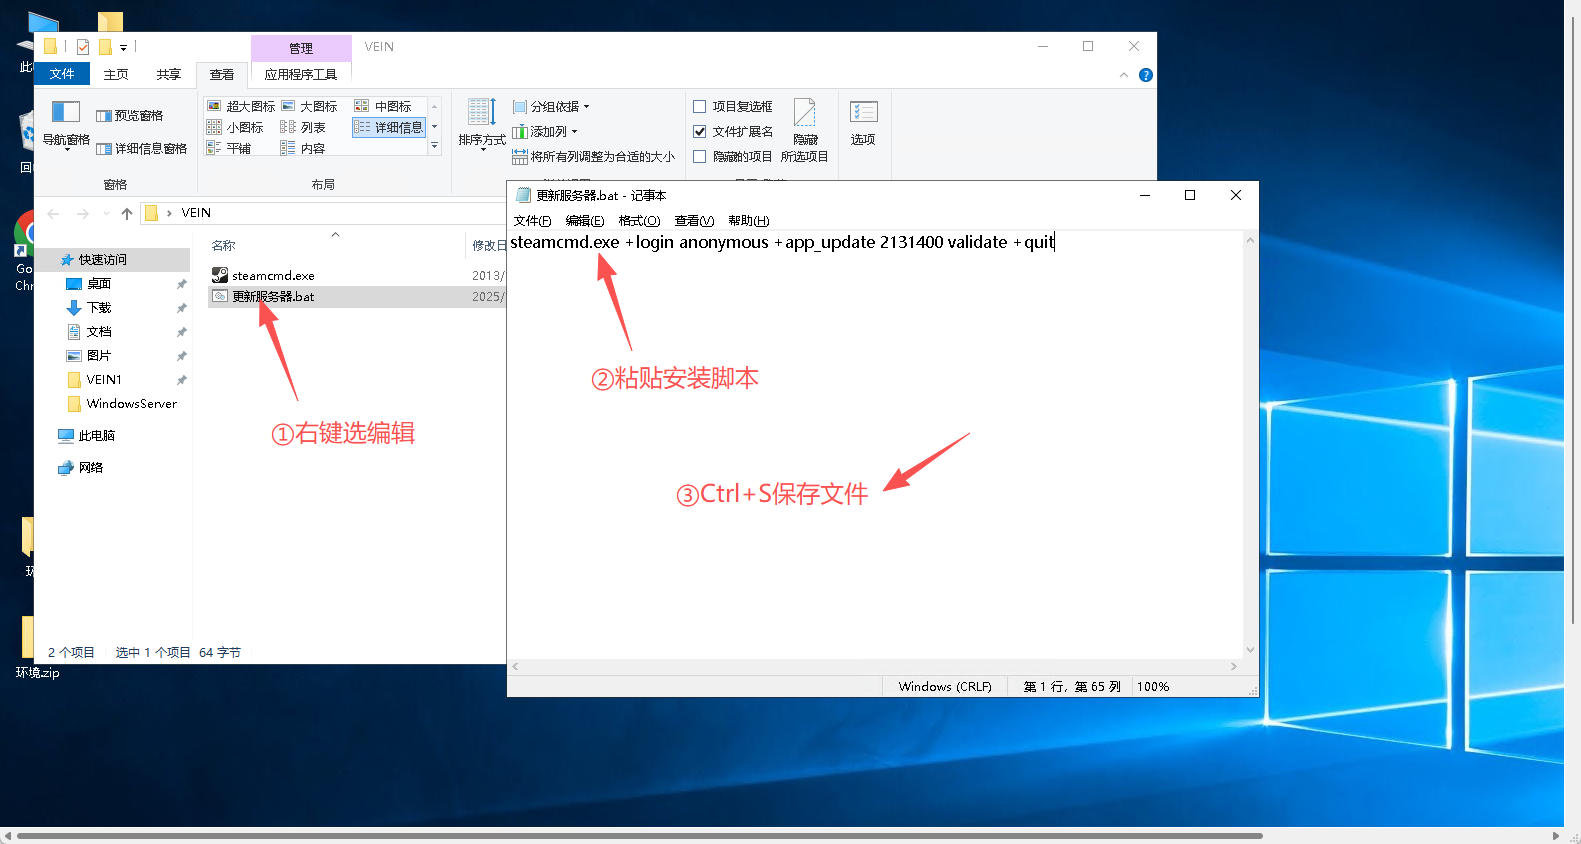Click the Options (选项) icon
Viewport: 1581px width, 844px height.
pos(863,113)
